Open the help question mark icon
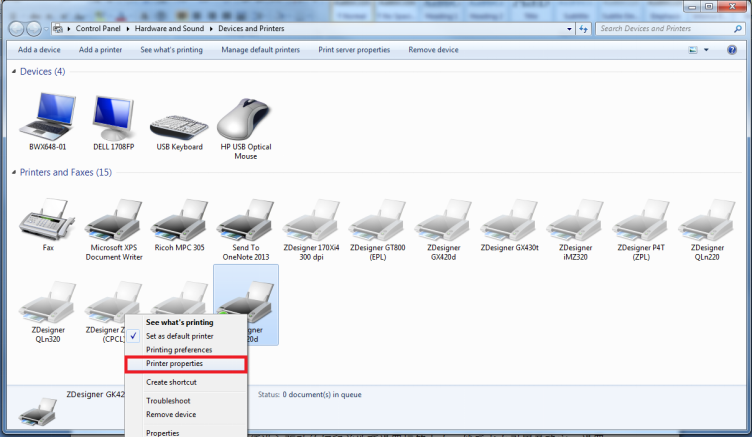The height and width of the screenshot is (437, 752). pyautogui.click(x=735, y=50)
